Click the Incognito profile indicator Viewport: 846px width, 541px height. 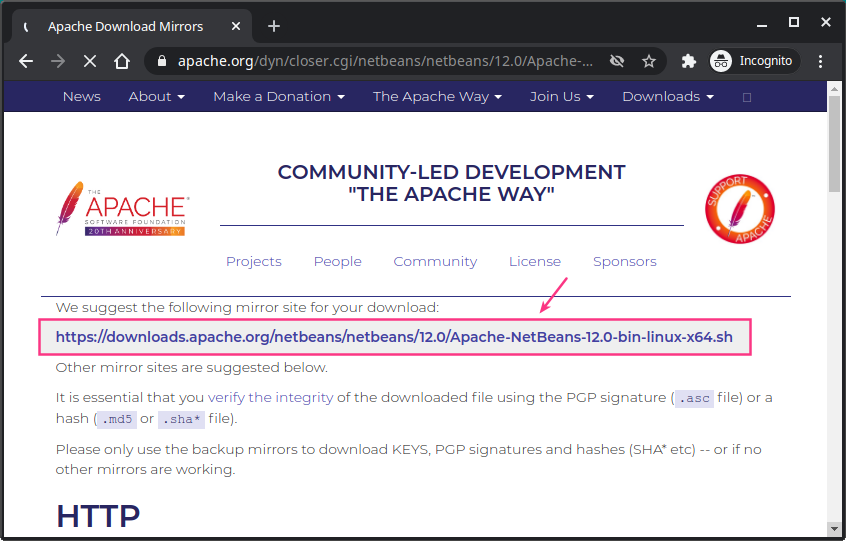[754, 61]
